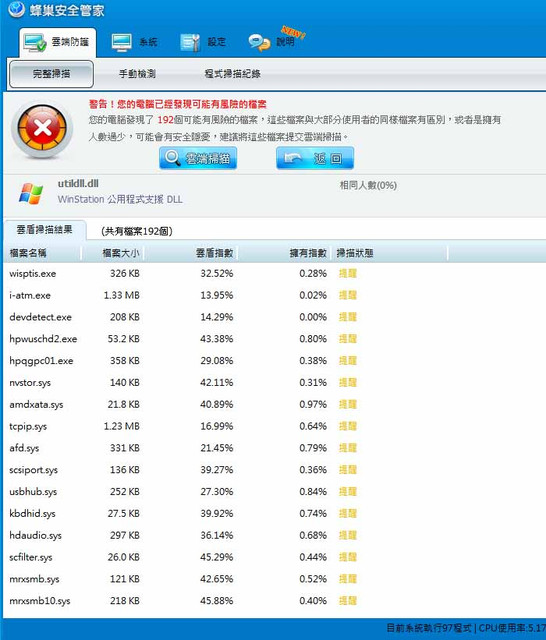The width and height of the screenshot is (546, 640).
Task: Select the tcpip.sys row
Action: (x=274, y=426)
